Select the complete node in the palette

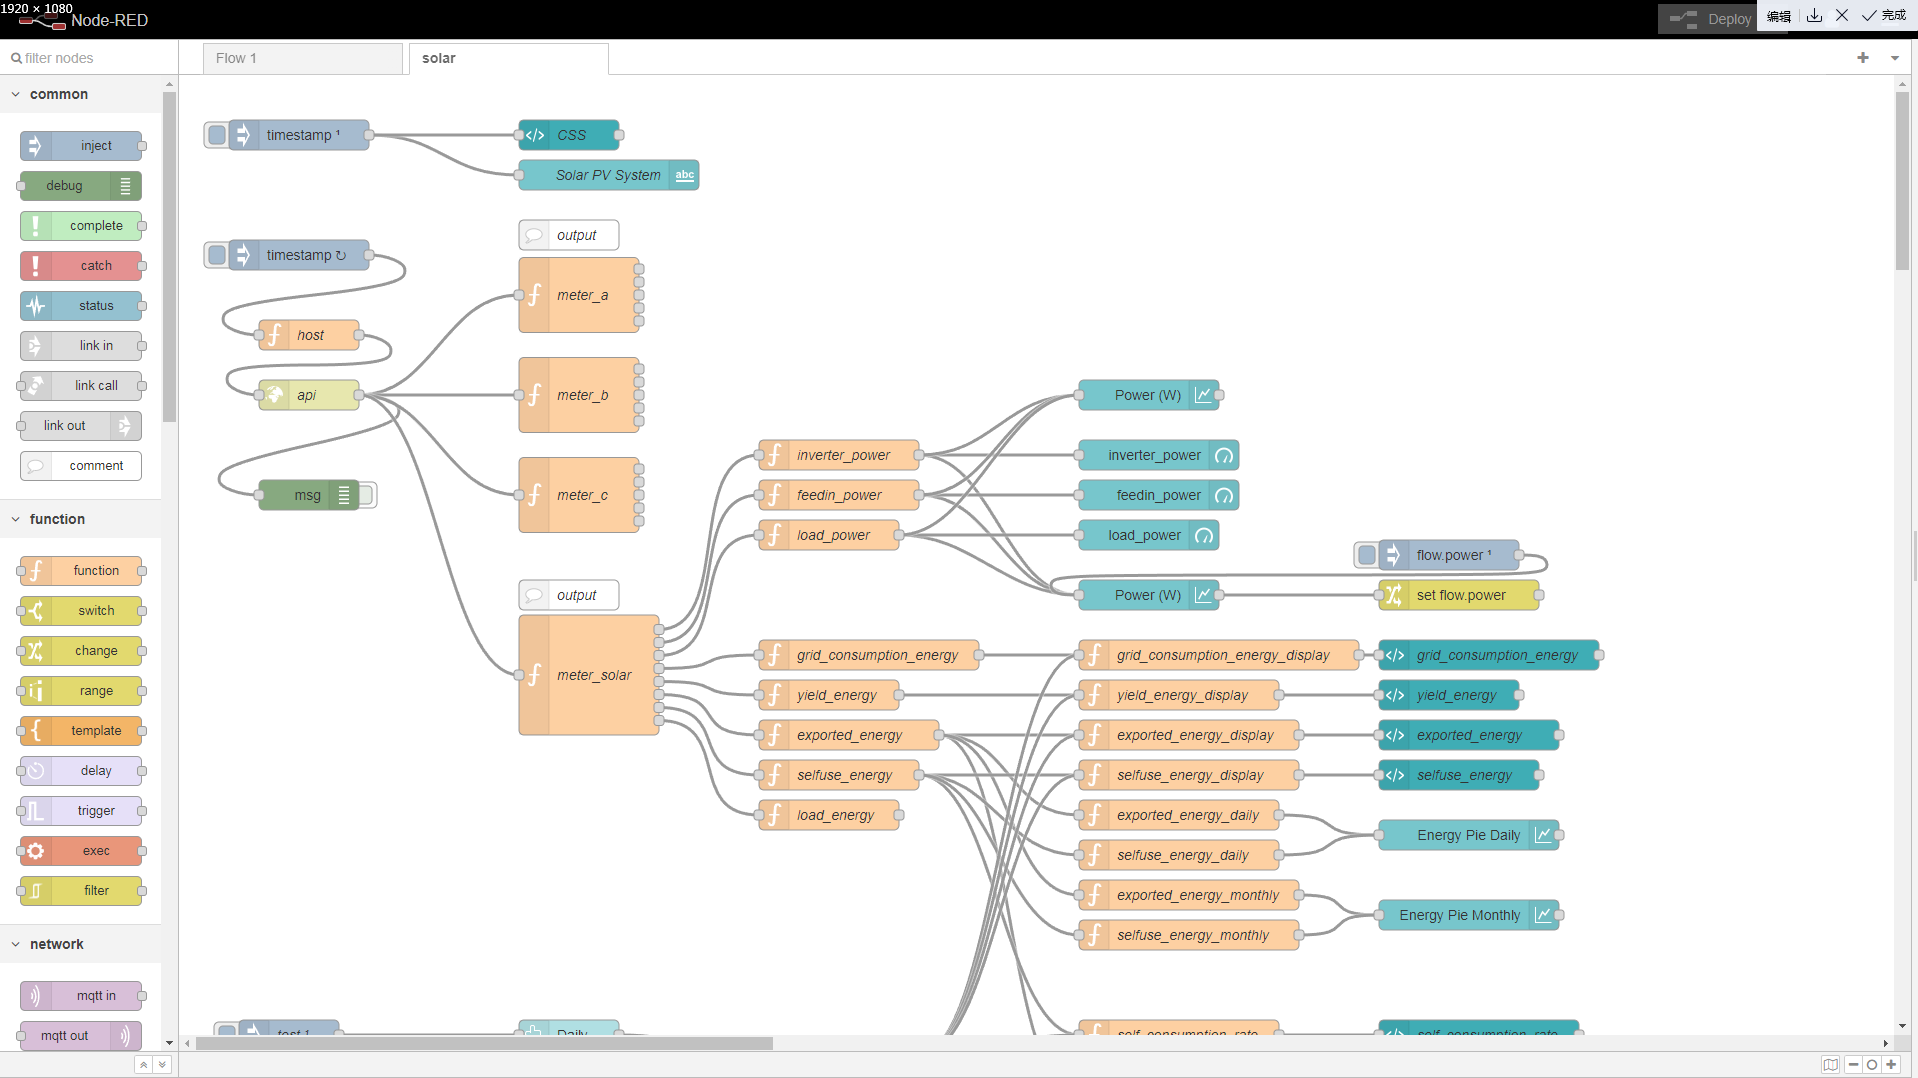pos(81,226)
